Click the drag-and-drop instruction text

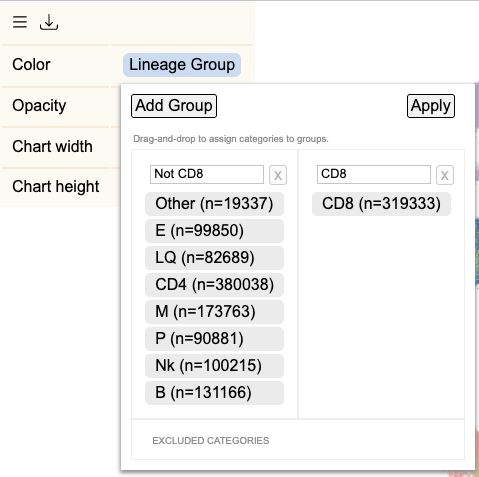tap(231, 139)
